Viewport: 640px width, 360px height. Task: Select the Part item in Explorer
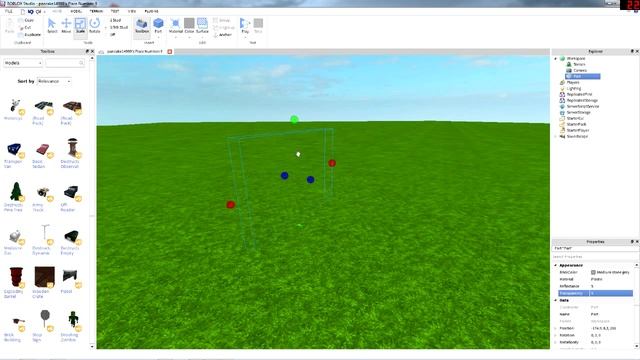(582, 76)
